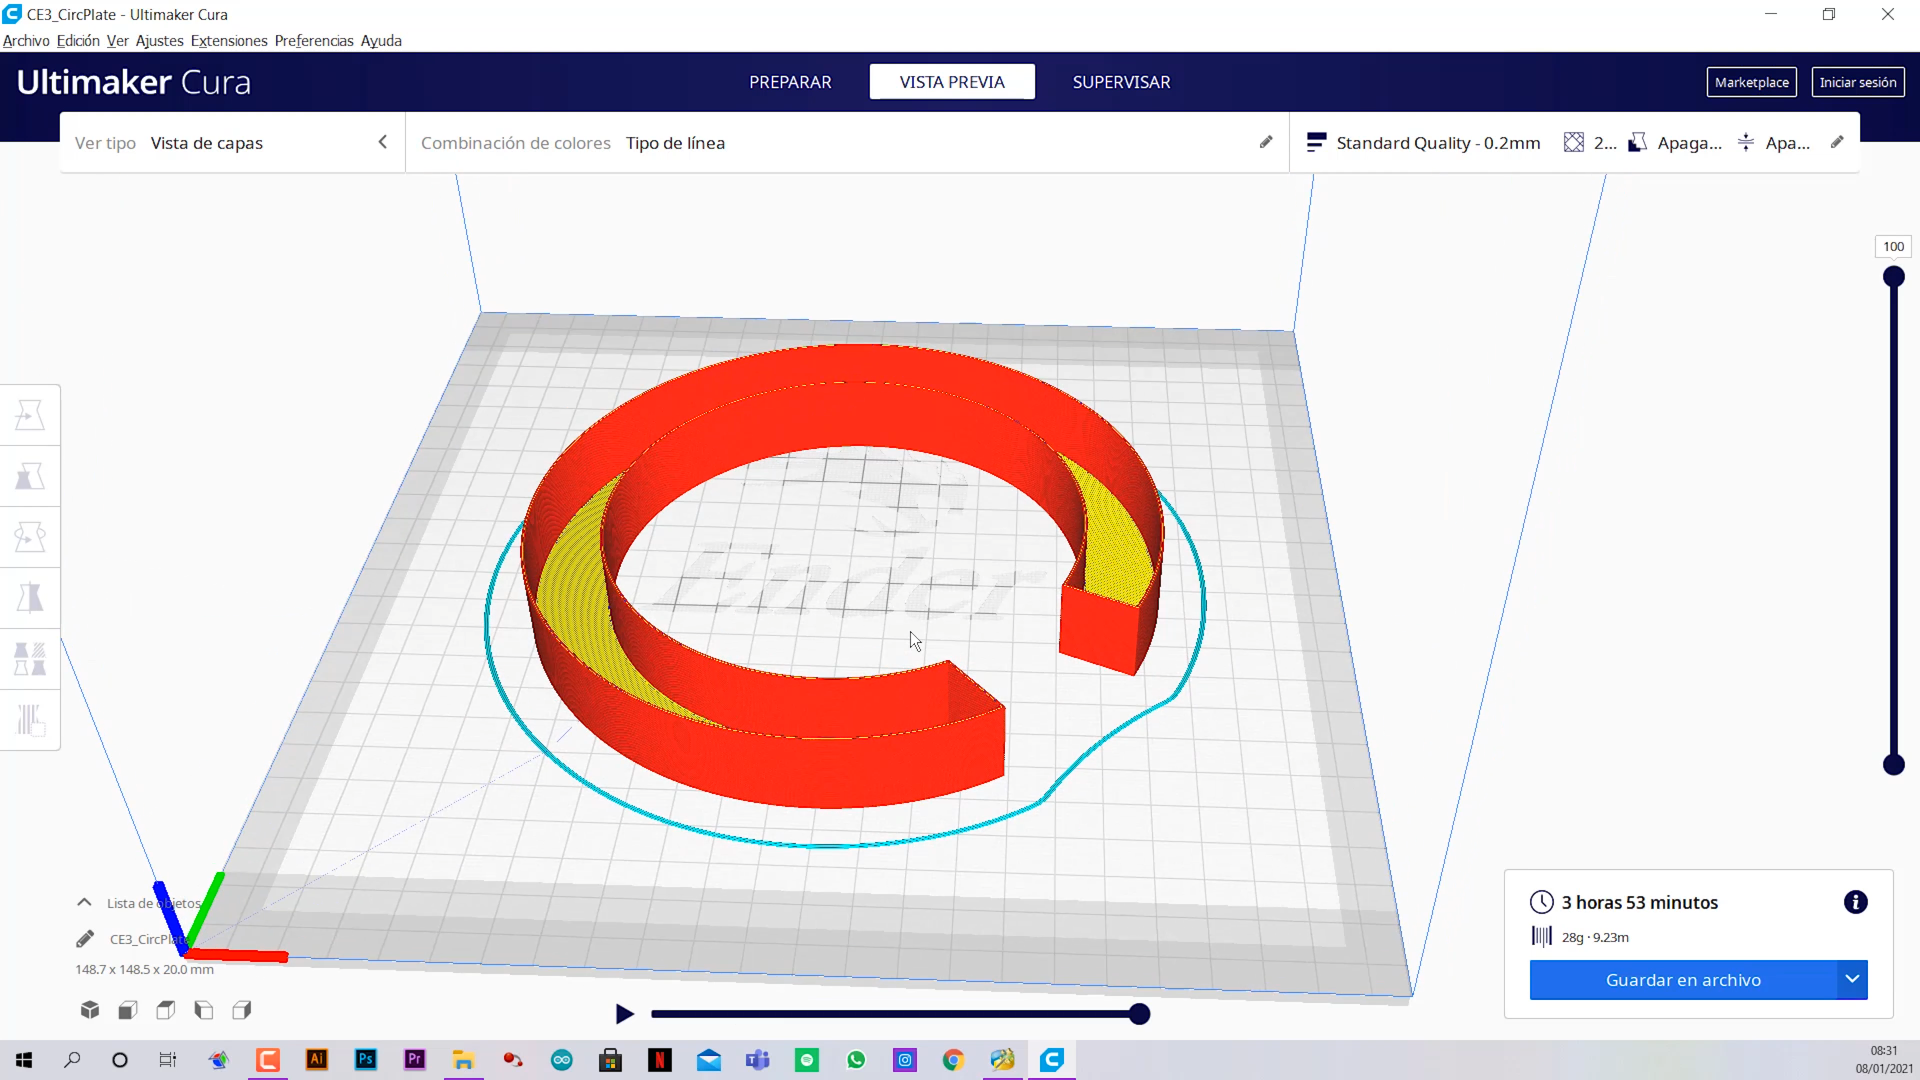This screenshot has width=1920, height=1080.
Task: Toggle Combinación de colores color scheme
Action: pyautogui.click(x=516, y=142)
